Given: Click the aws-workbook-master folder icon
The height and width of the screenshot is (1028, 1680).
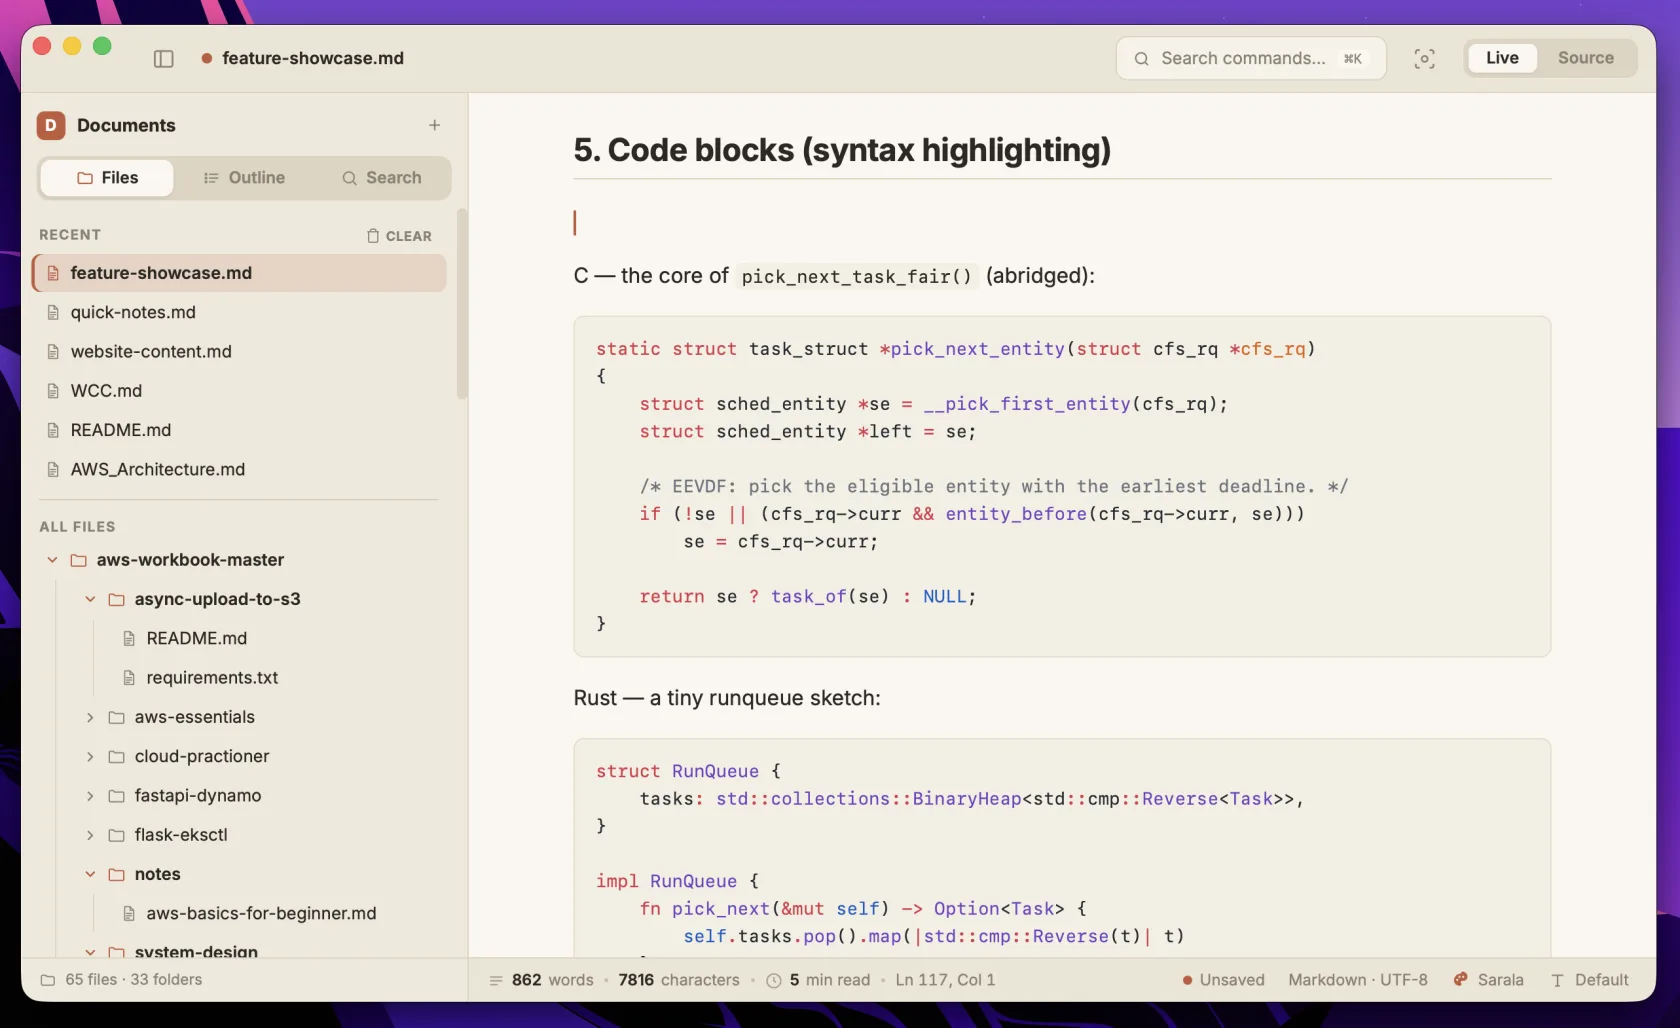Looking at the screenshot, I should 78,560.
